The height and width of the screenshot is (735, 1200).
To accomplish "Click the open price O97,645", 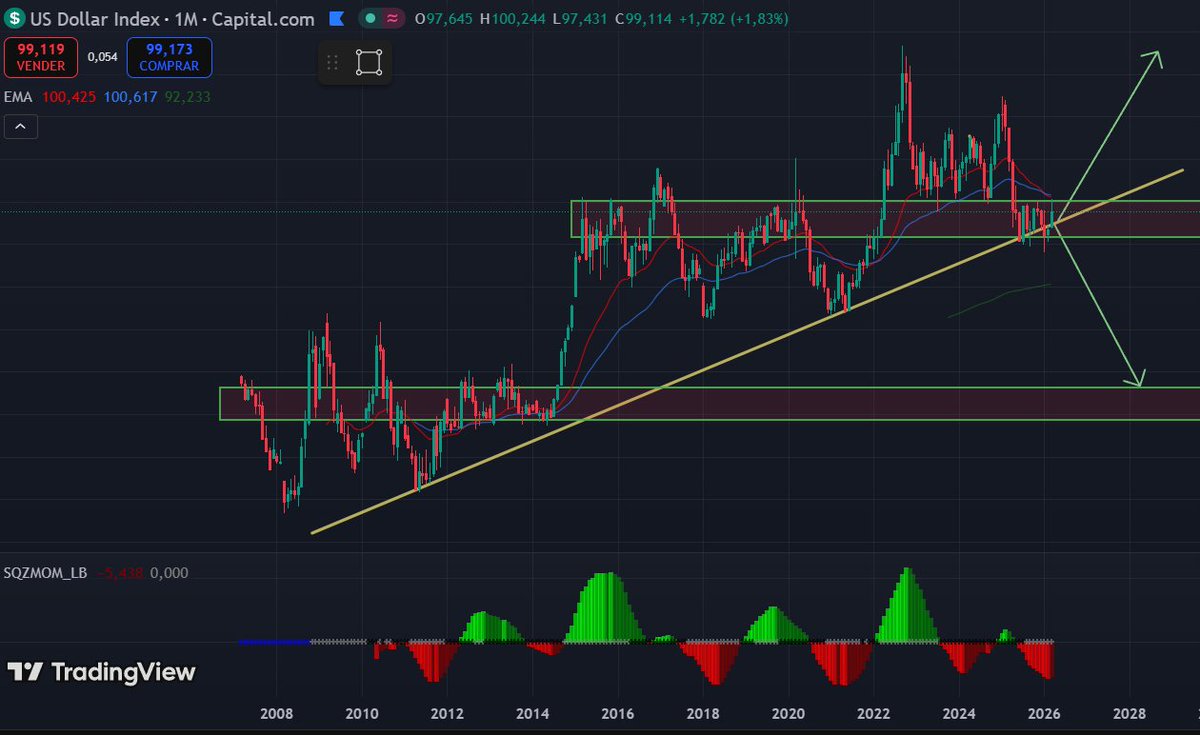I will point(444,18).
